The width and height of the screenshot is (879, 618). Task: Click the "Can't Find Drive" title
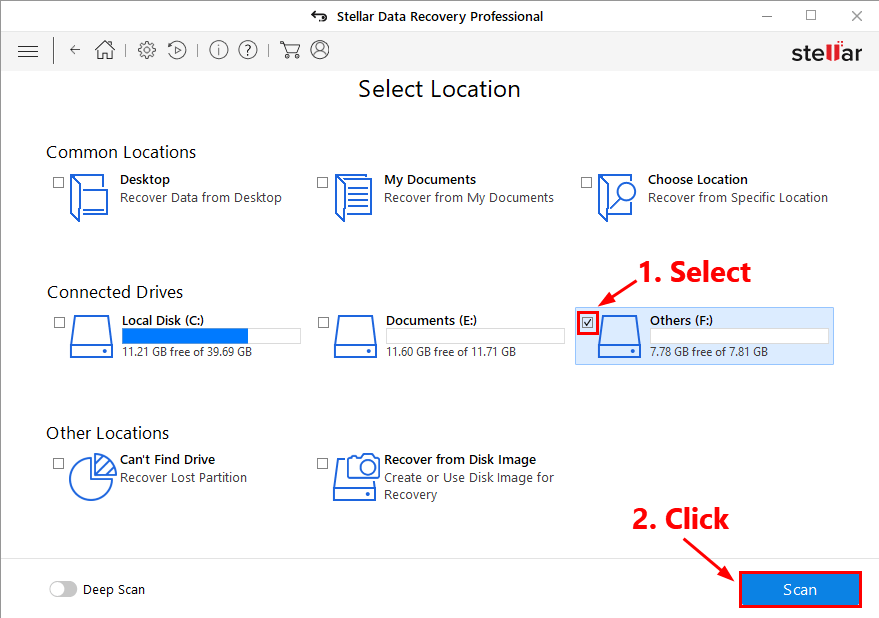(168, 459)
